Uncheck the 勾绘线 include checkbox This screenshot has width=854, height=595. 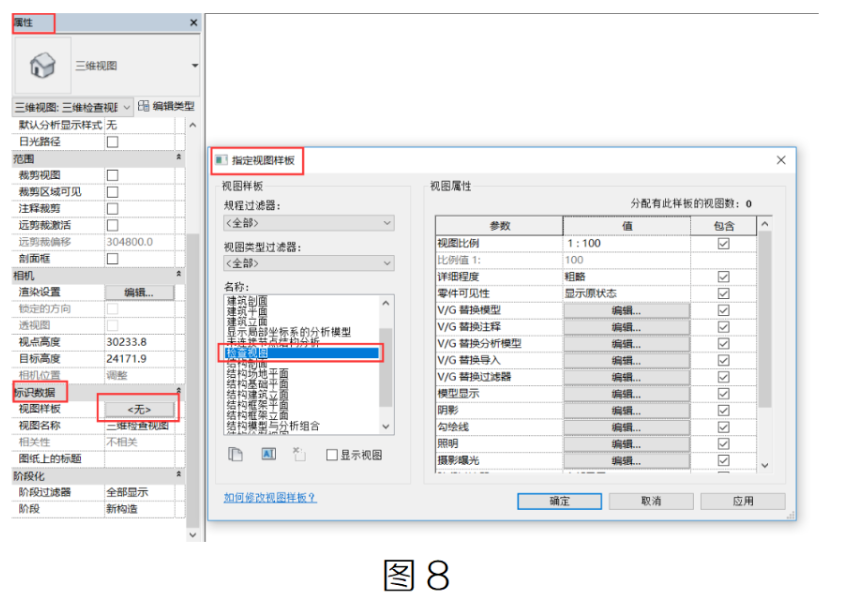(723, 427)
